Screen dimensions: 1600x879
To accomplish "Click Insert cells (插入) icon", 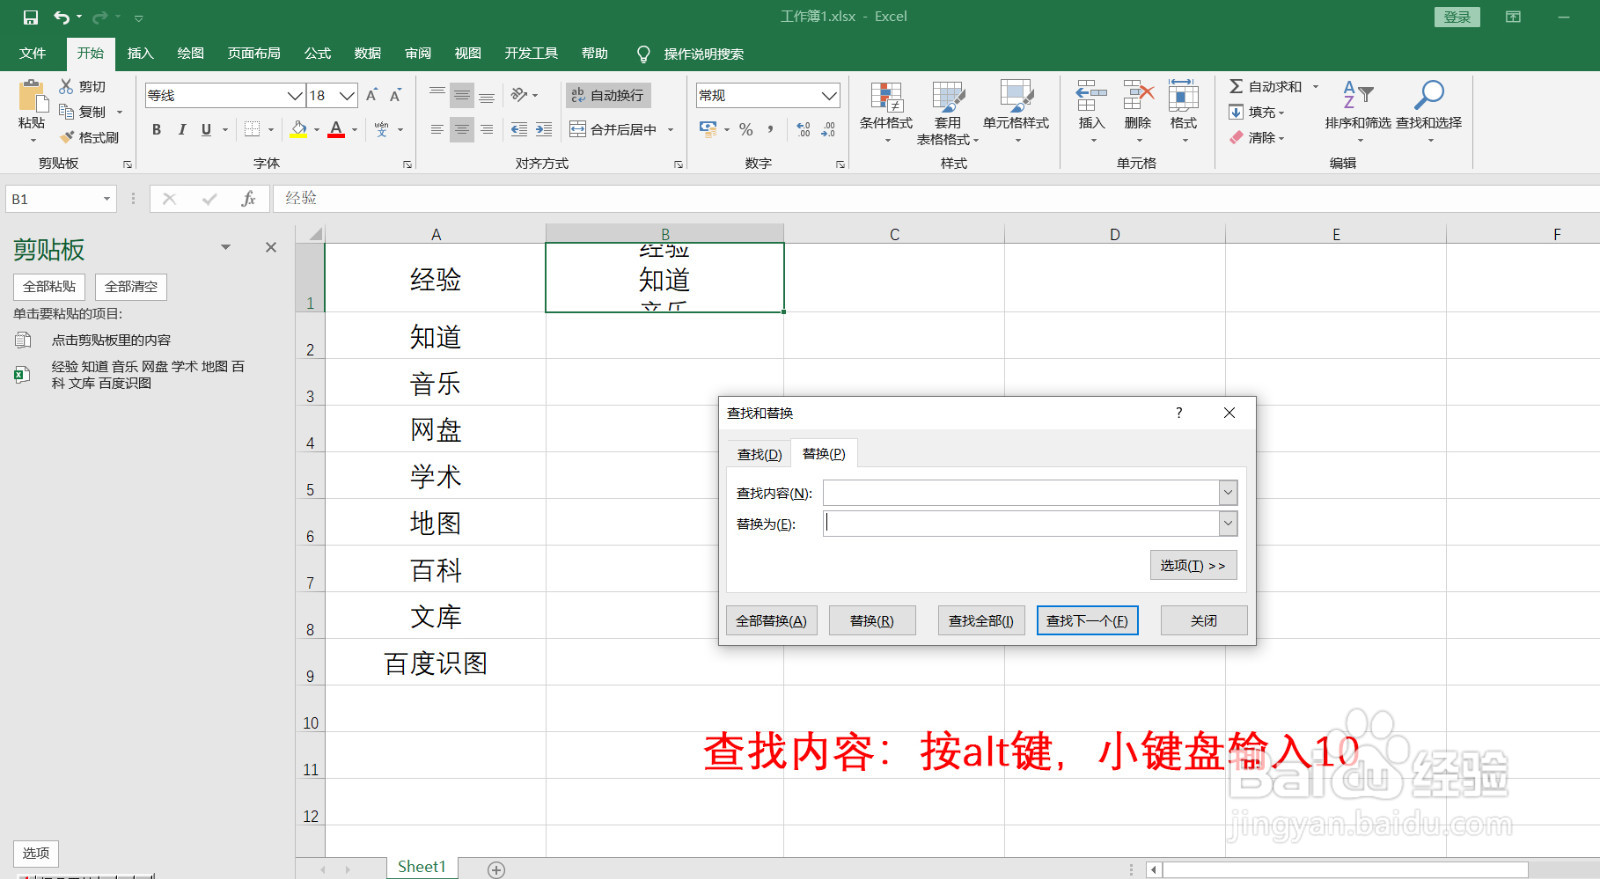I will click(1091, 96).
